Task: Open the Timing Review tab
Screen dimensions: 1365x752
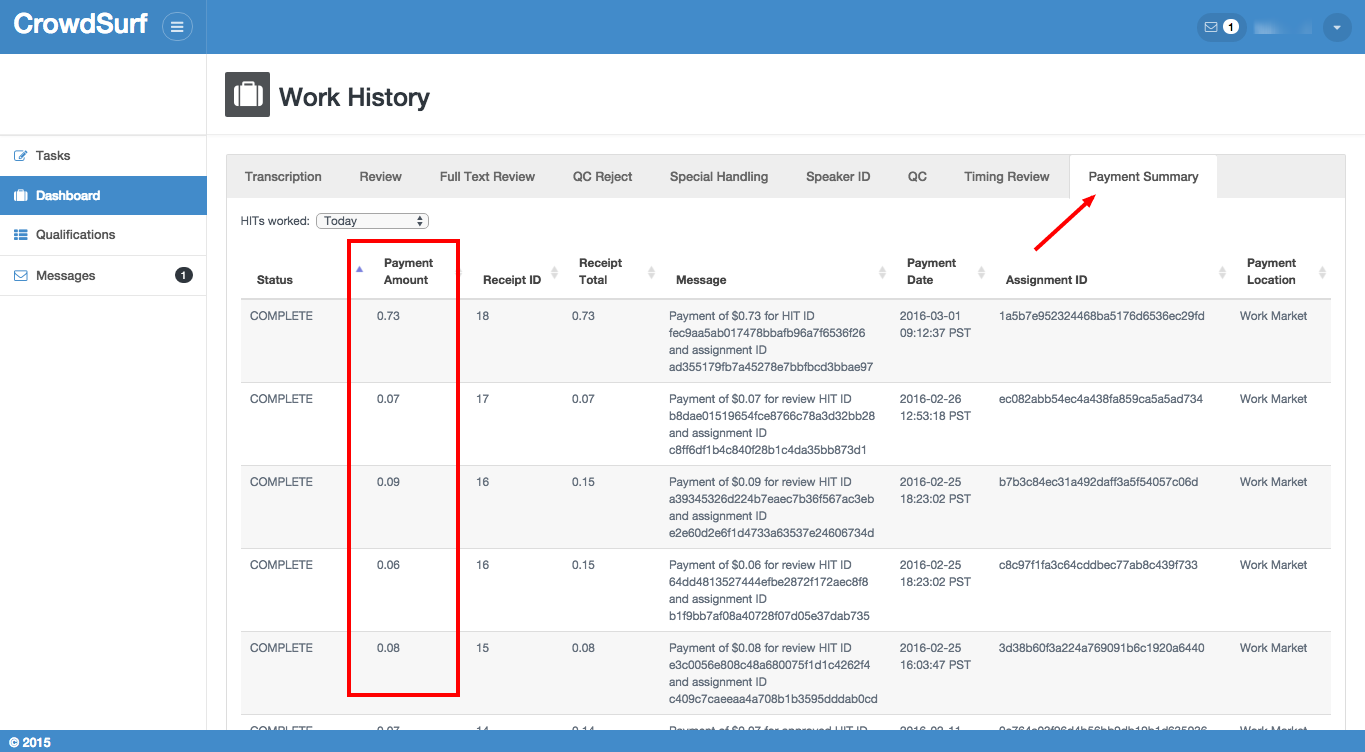Action: (1007, 177)
